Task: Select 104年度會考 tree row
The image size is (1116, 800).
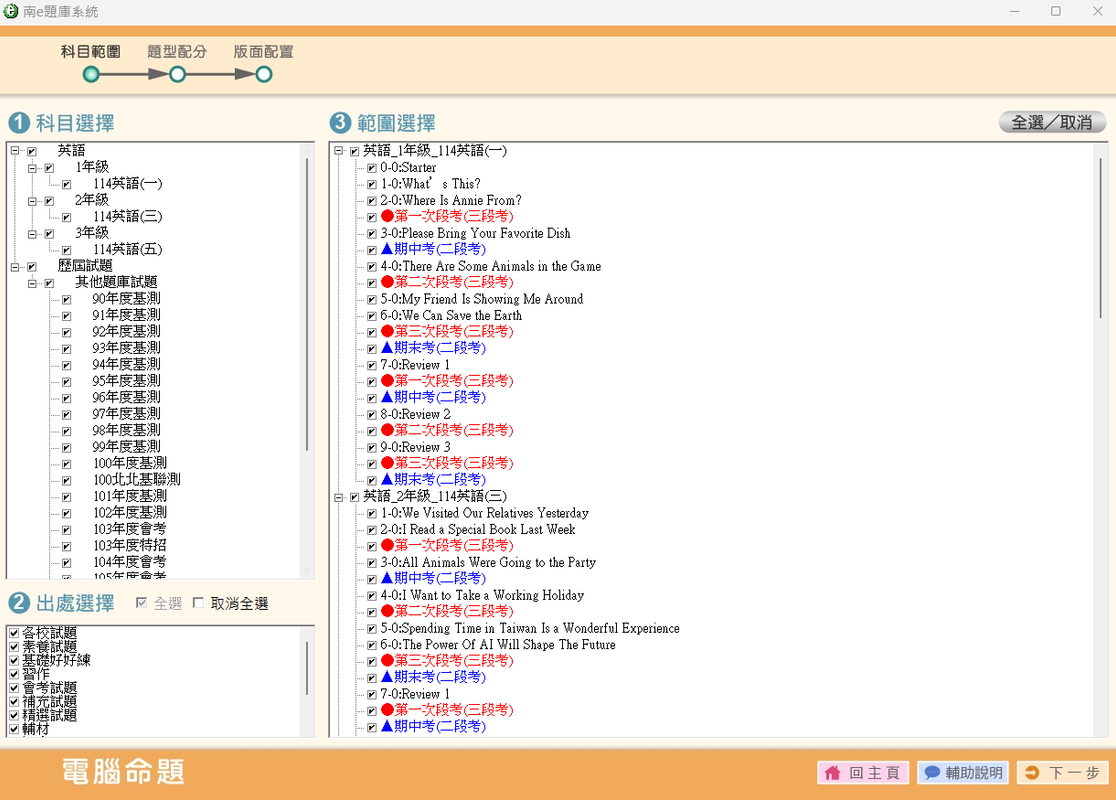Action: (130, 562)
